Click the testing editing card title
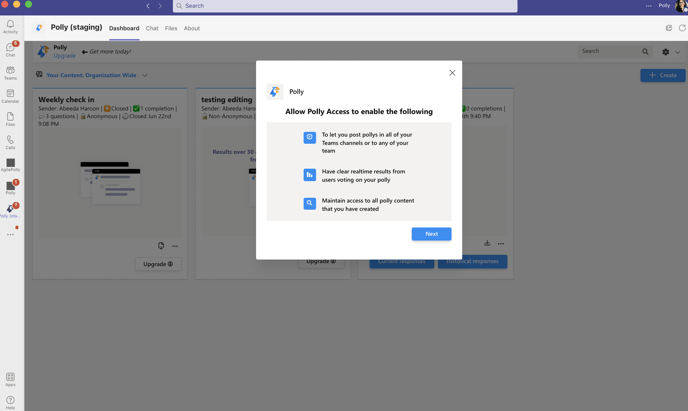Image resolution: width=688 pixels, height=411 pixels. 227,100
